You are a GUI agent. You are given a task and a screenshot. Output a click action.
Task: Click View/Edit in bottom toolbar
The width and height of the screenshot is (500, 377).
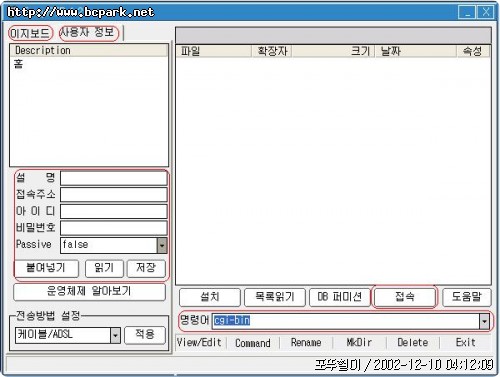199,343
